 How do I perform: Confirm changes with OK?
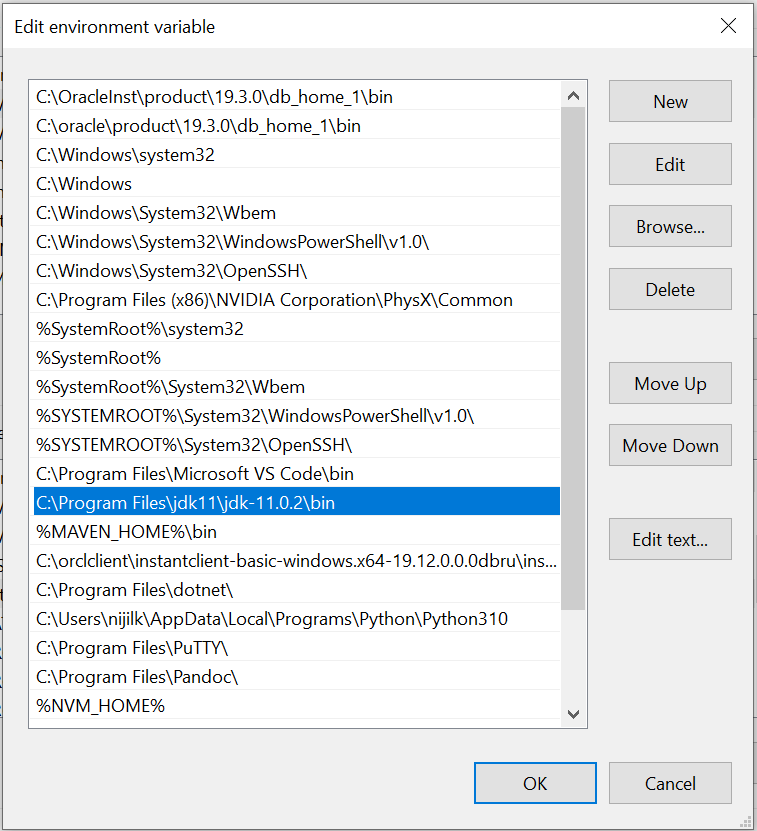(x=535, y=783)
